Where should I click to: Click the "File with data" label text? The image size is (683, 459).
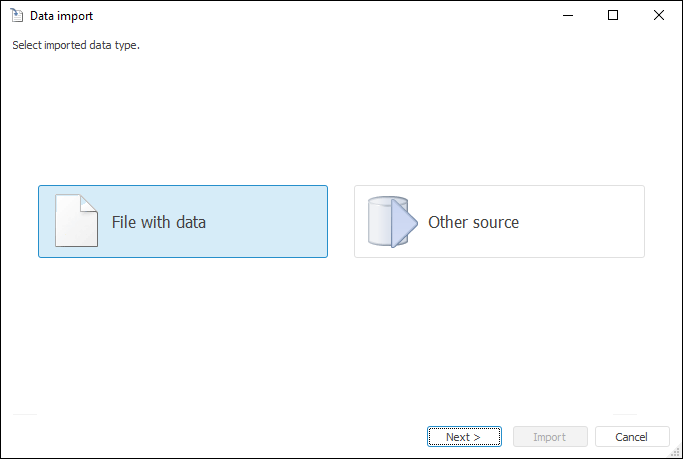(159, 222)
